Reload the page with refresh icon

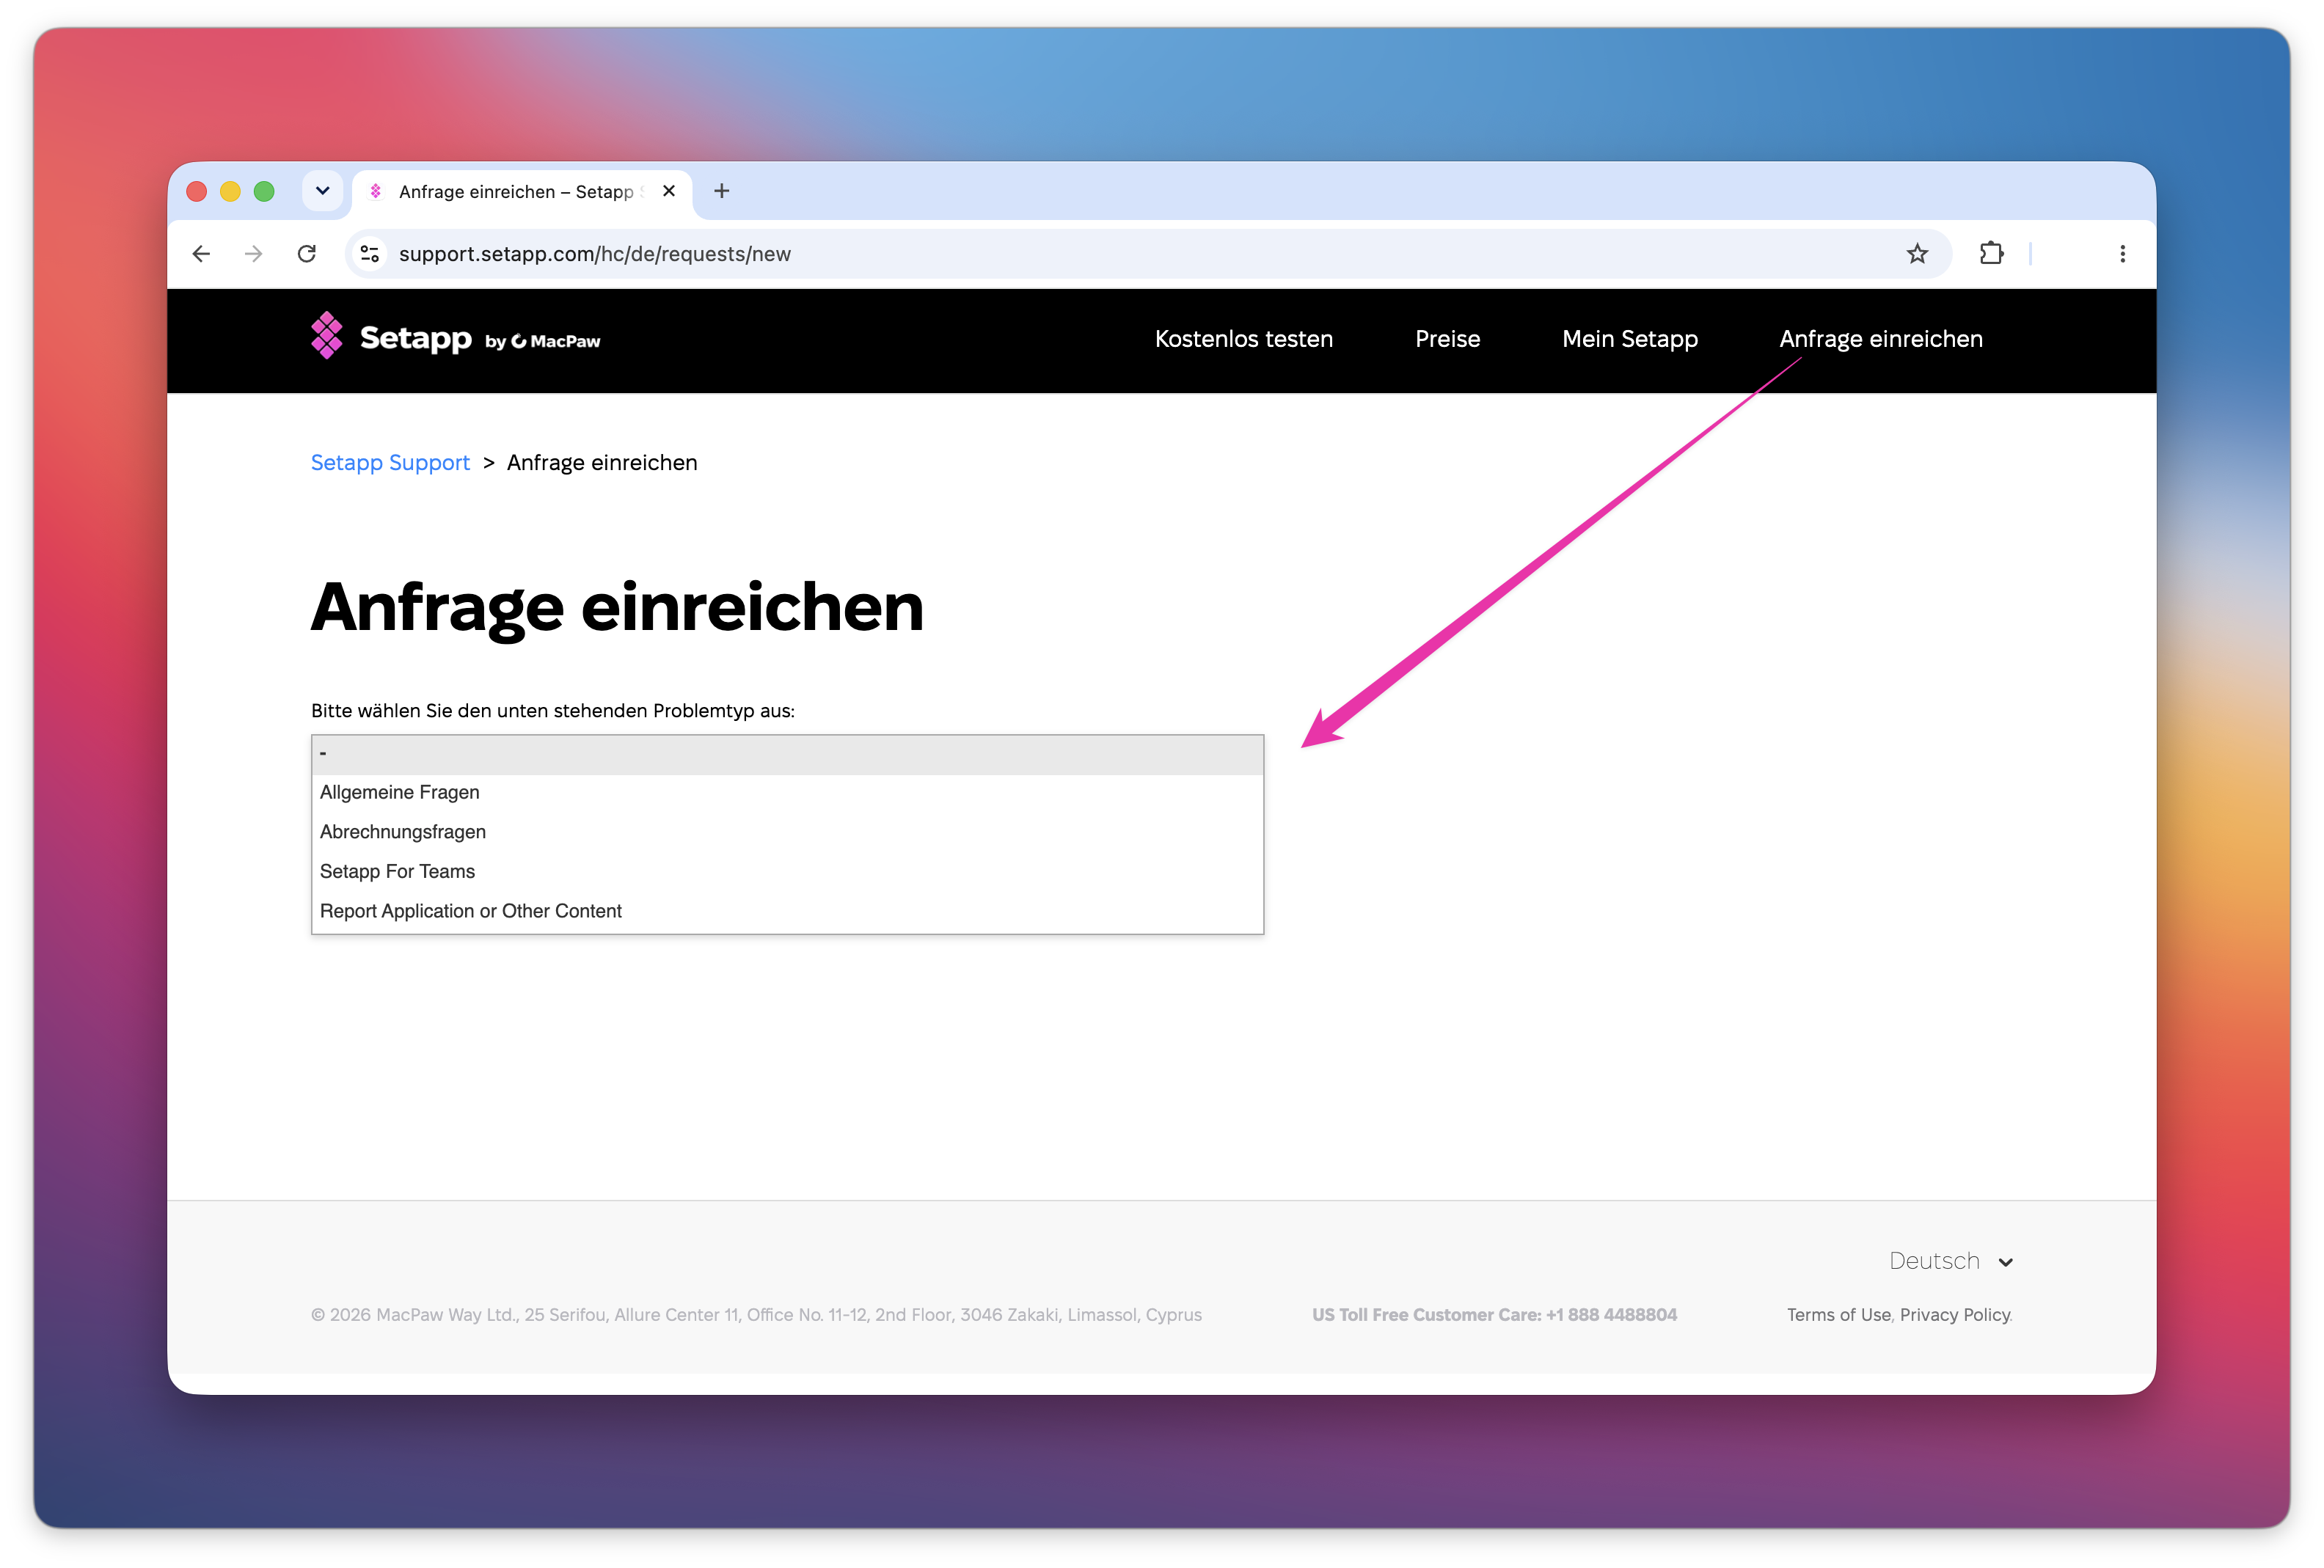coord(307,254)
